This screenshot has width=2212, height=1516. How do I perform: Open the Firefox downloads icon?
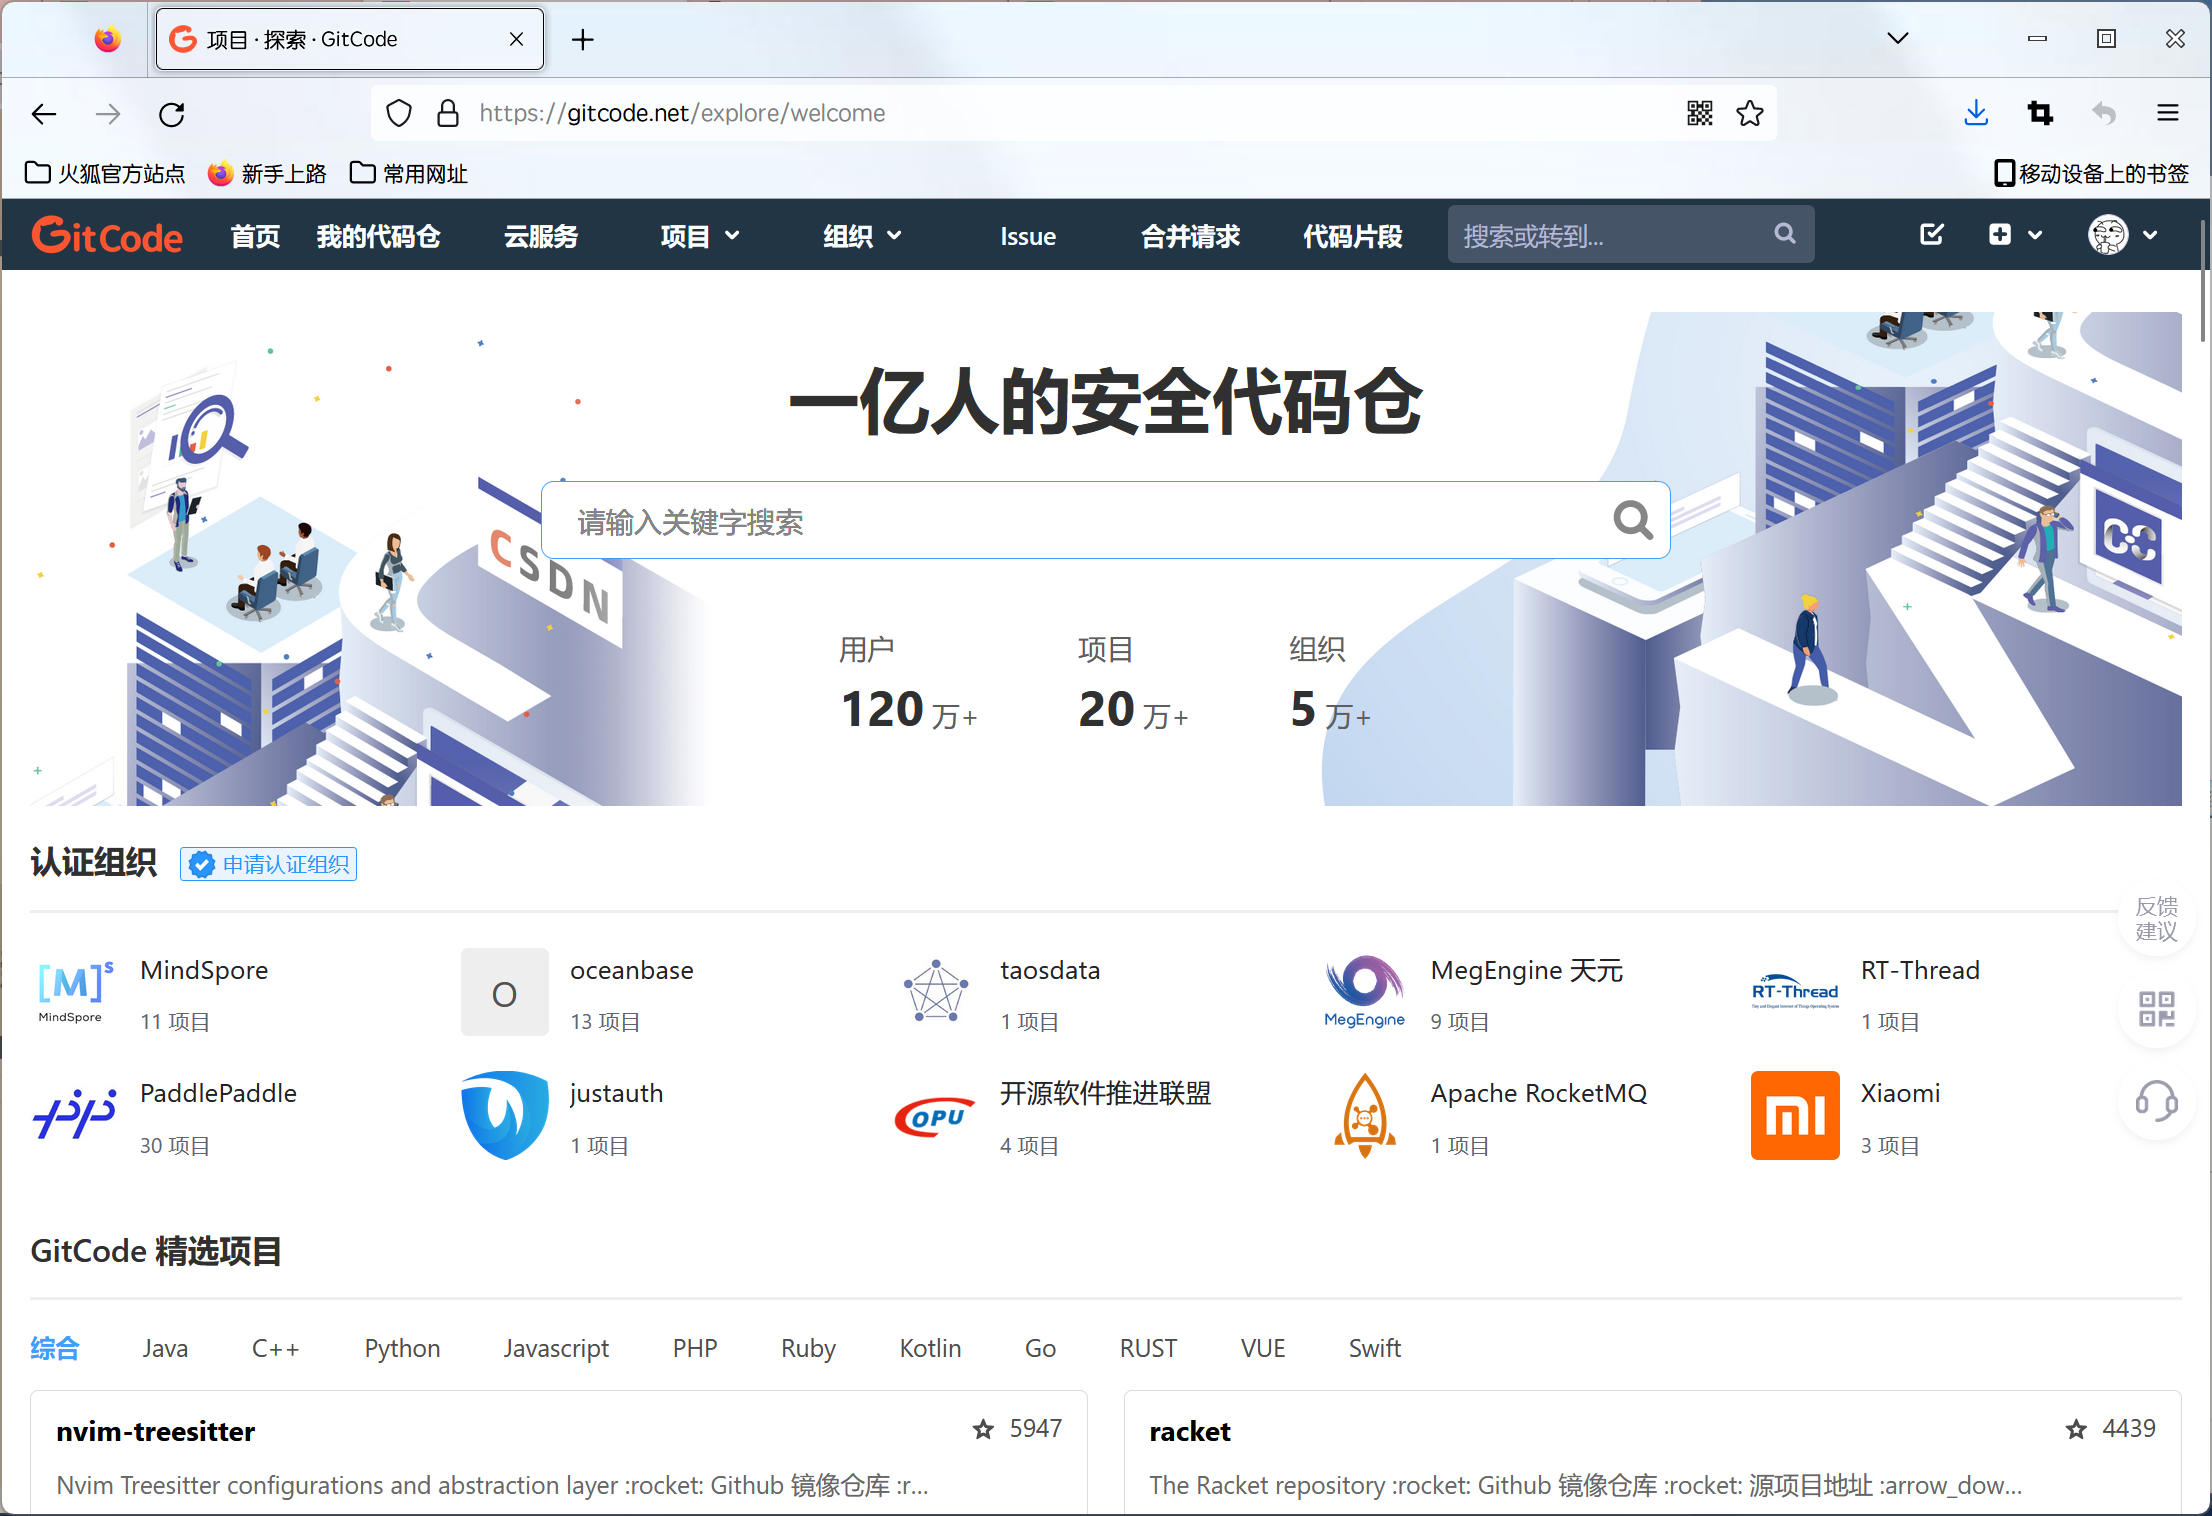[1975, 113]
